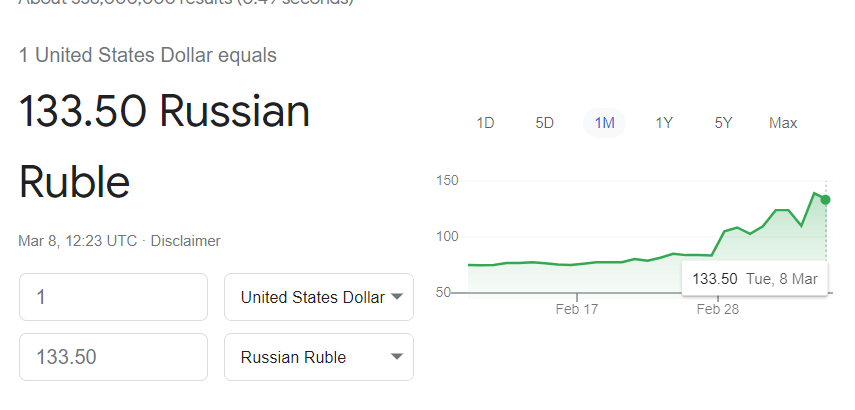The width and height of the screenshot is (855, 410).
Task: Click the amount field containing 1
Action: pos(113,297)
